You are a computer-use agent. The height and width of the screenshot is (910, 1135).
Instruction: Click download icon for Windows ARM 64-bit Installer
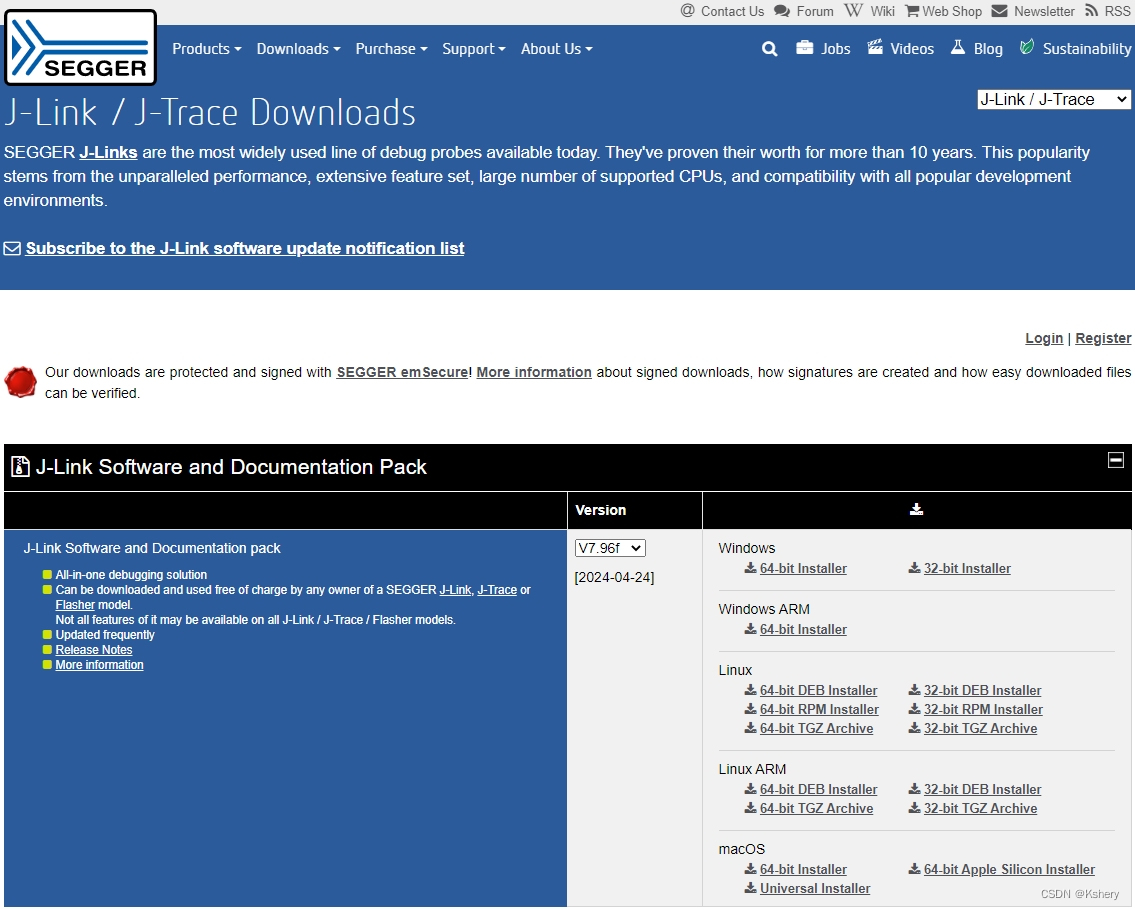[751, 629]
